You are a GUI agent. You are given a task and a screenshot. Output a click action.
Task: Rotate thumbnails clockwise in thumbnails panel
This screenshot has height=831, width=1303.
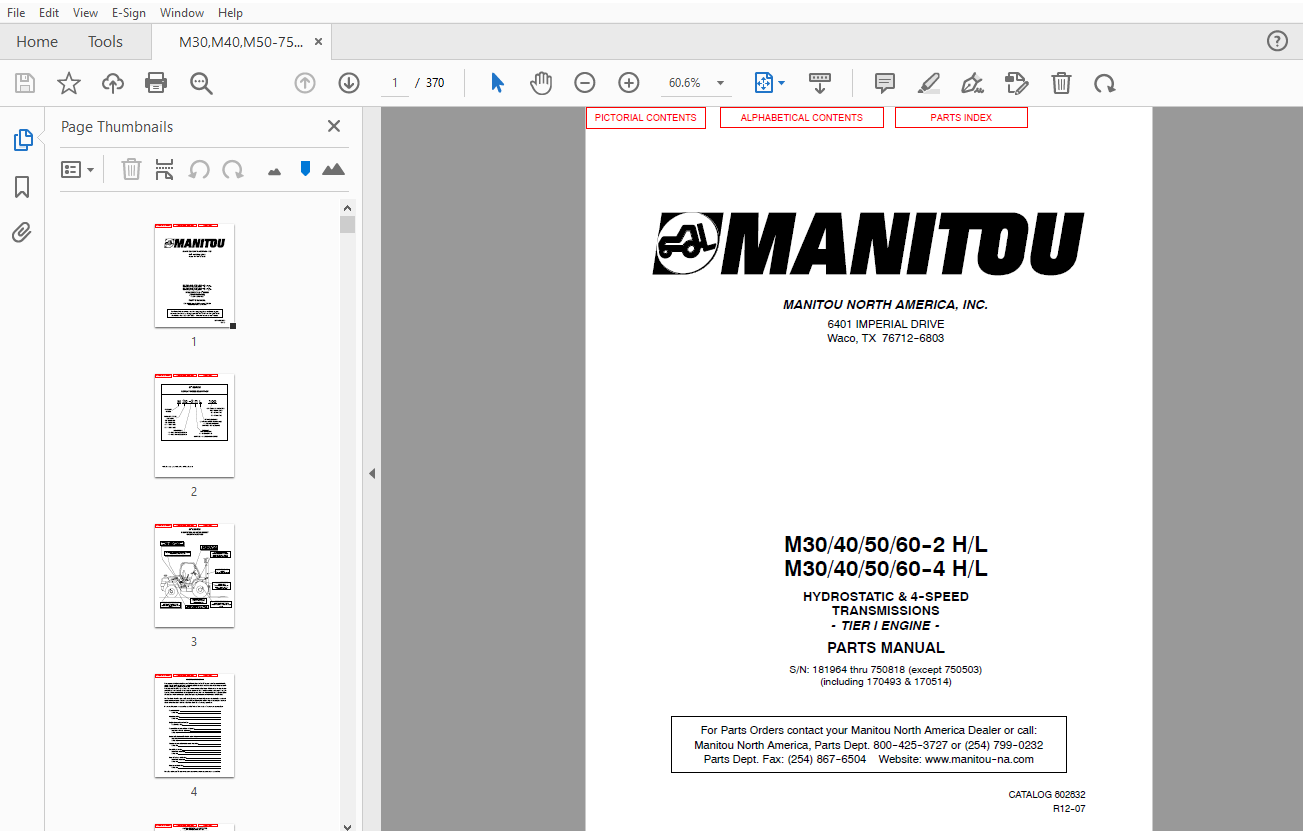pyautogui.click(x=233, y=169)
